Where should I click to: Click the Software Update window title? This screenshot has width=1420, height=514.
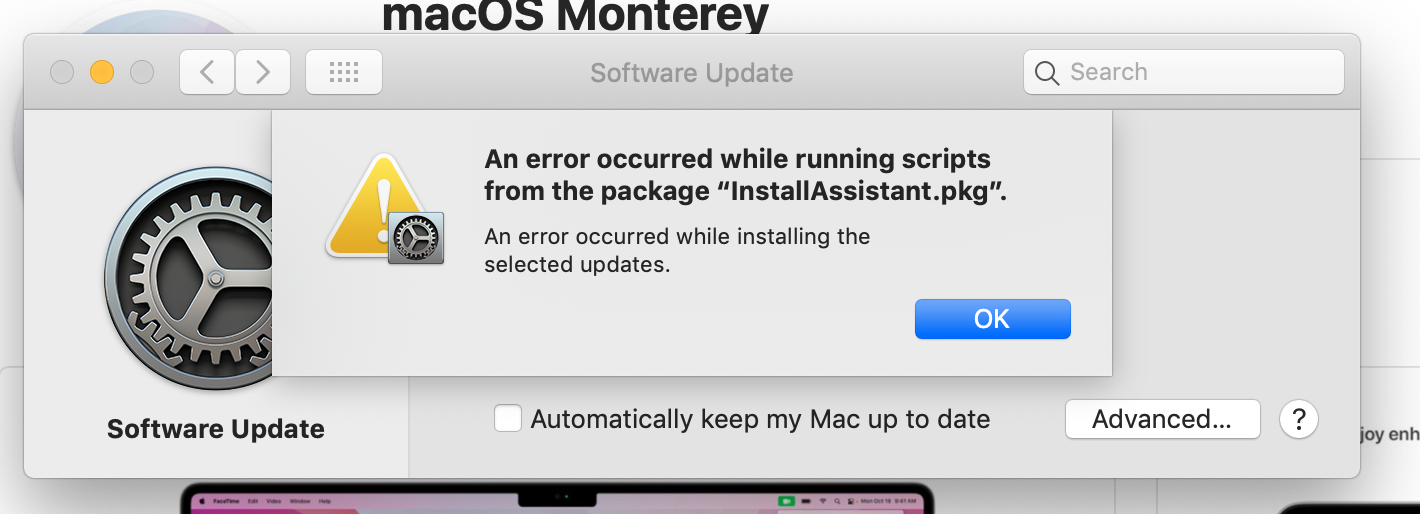pos(692,73)
